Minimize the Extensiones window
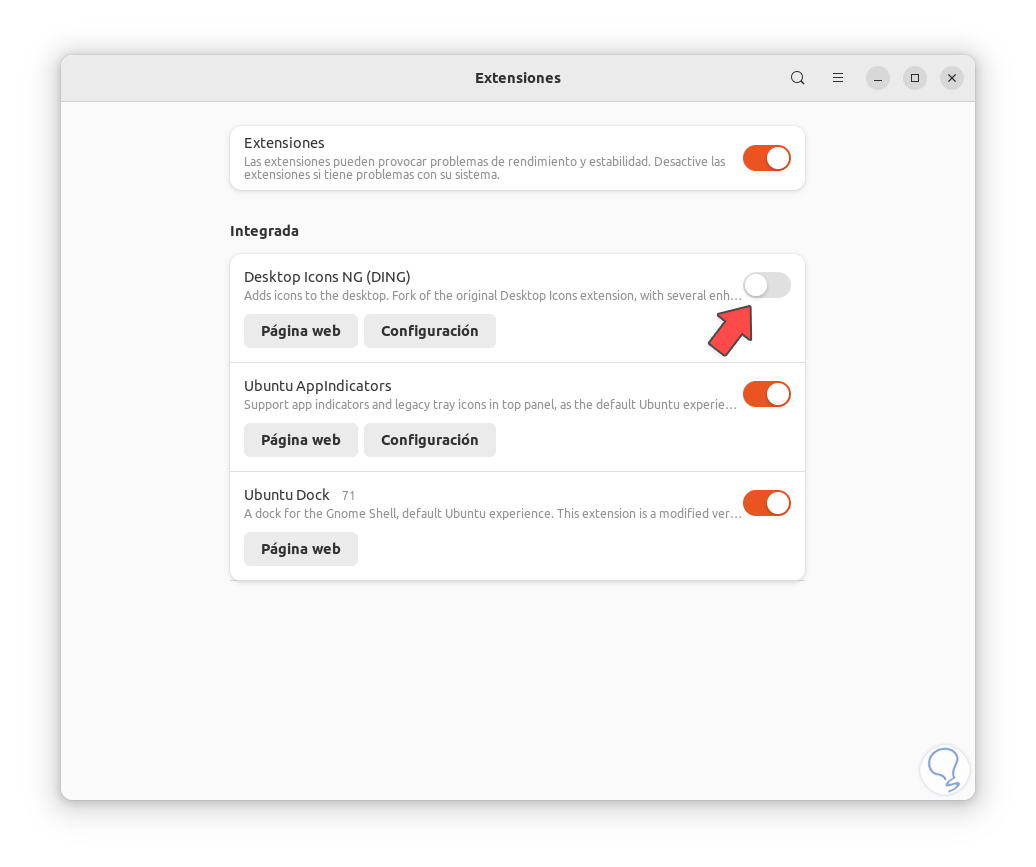This screenshot has width=1036, height=867. tap(877, 77)
